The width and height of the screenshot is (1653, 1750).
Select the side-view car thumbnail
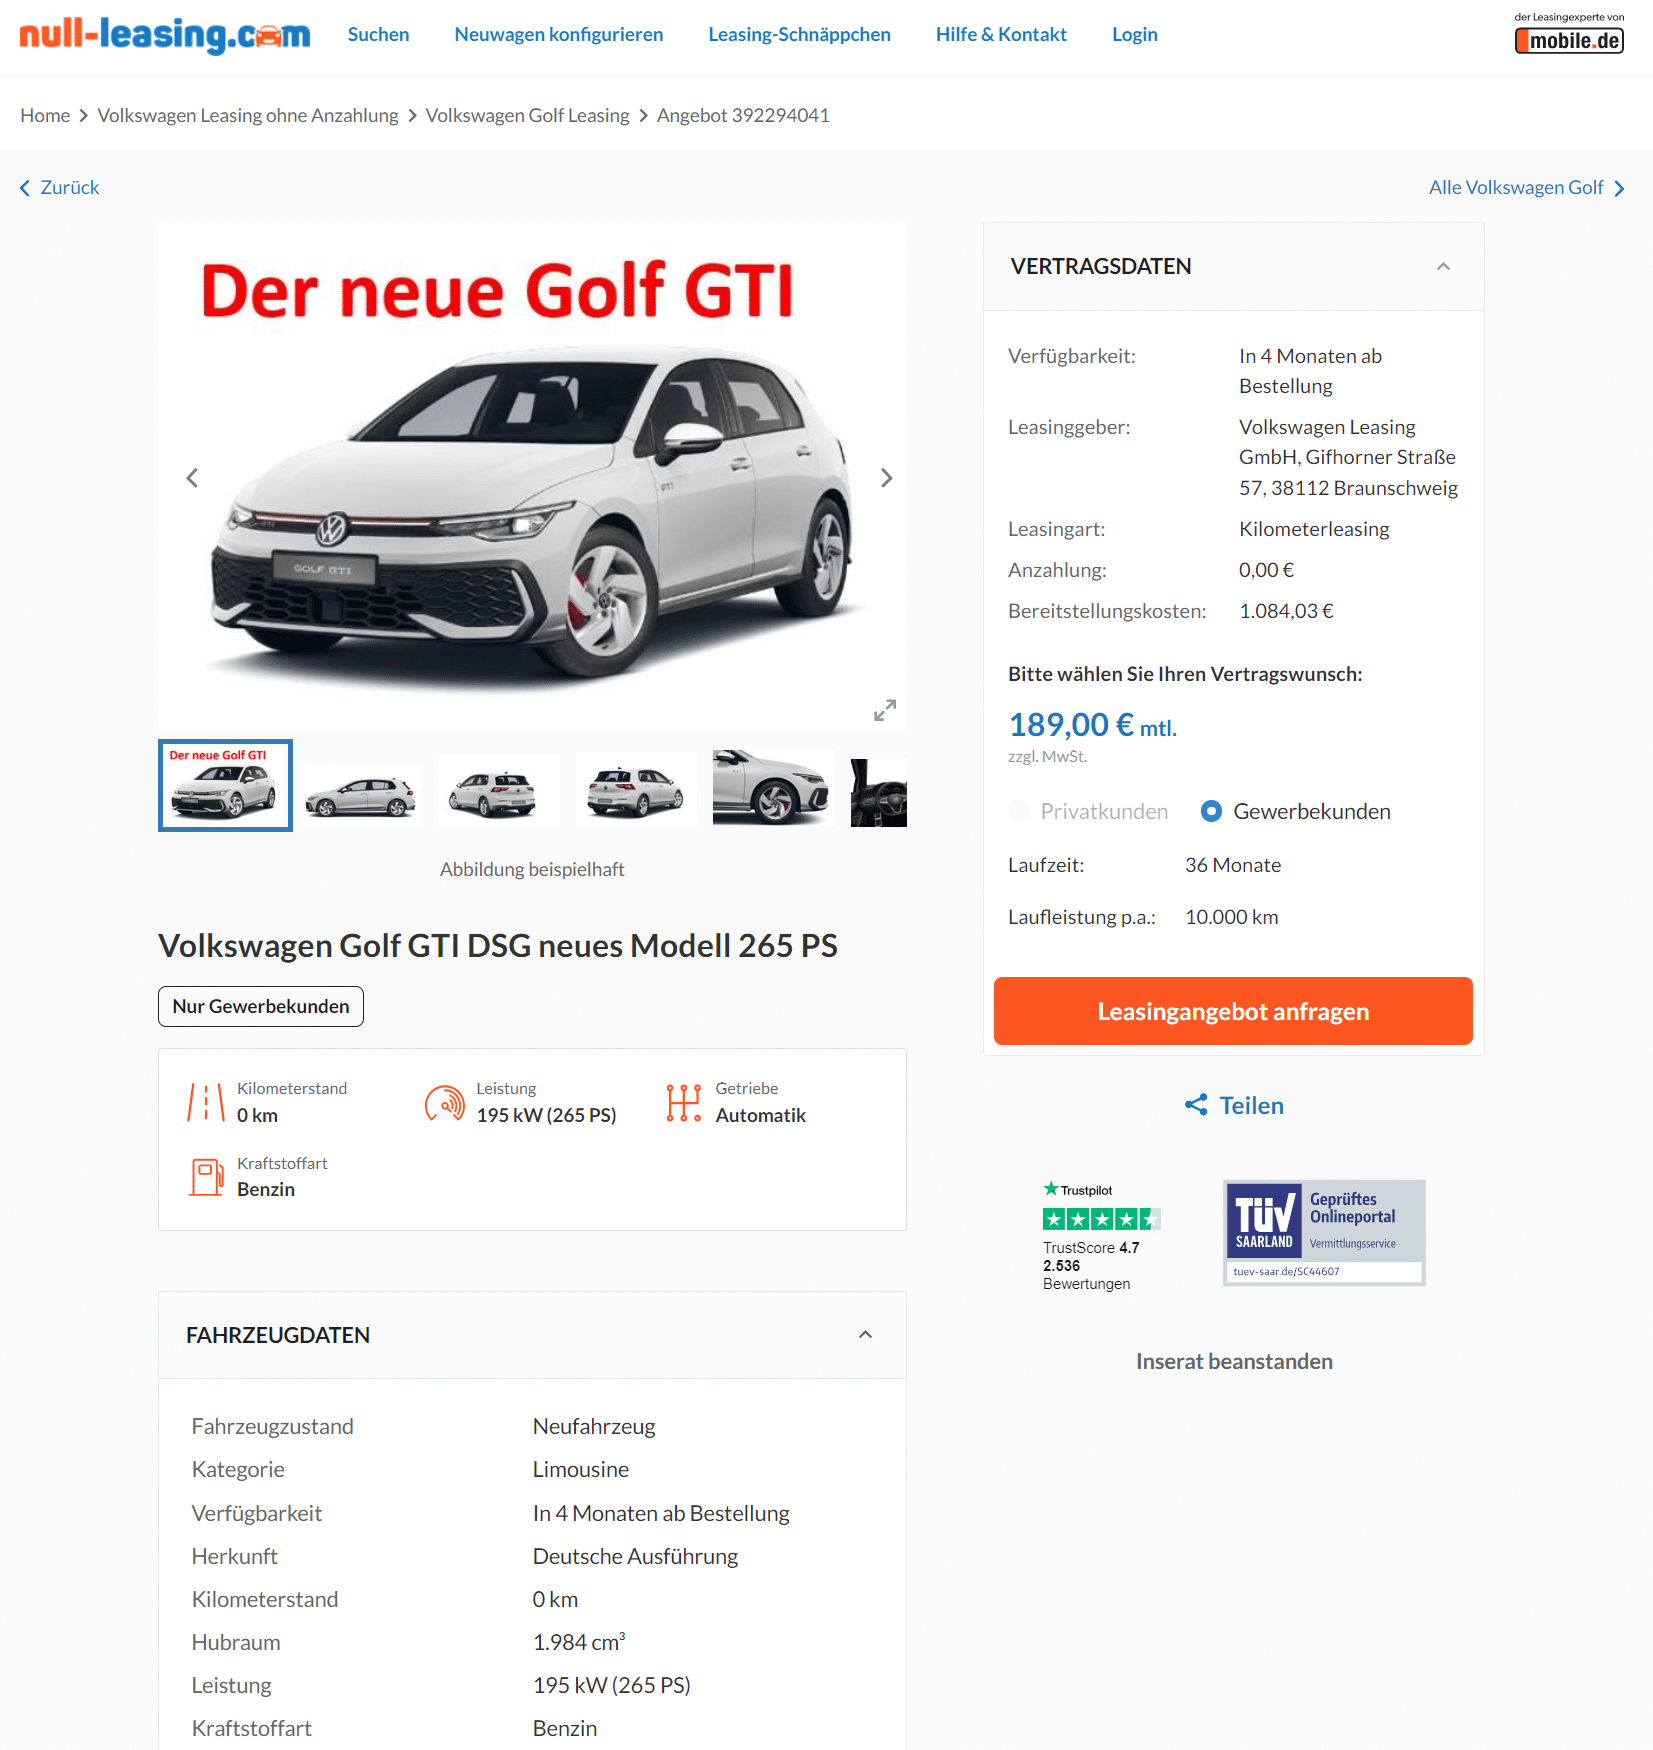pos(361,795)
